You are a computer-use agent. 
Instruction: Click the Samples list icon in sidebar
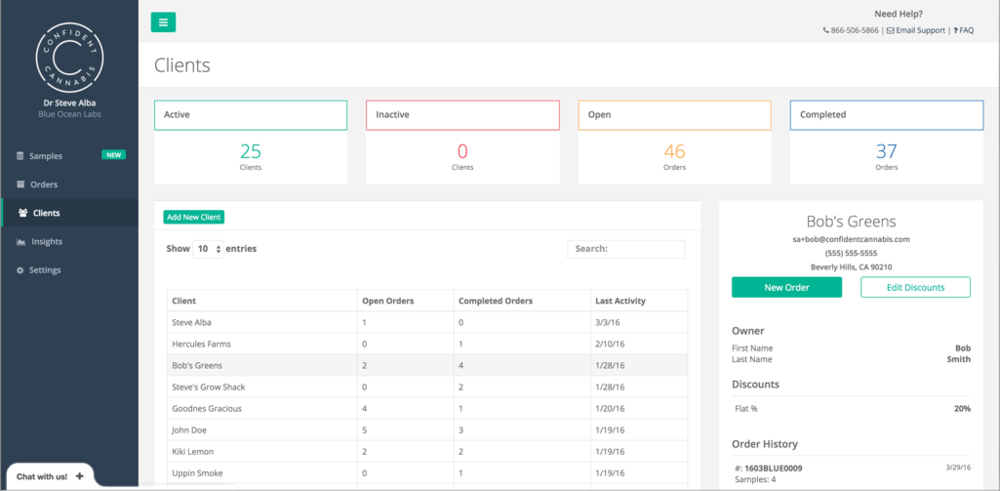[x=20, y=156]
